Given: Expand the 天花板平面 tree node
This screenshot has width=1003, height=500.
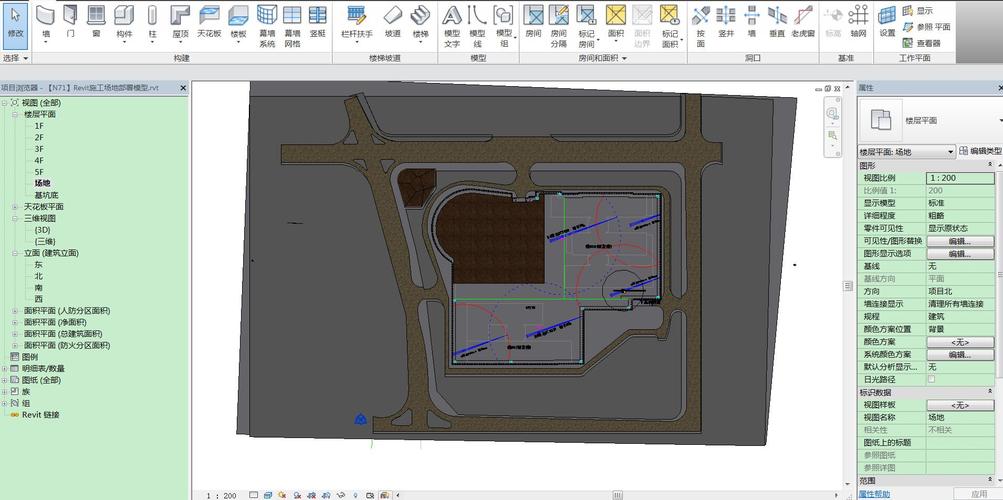Looking at the screenshot, I should (15, 207).
